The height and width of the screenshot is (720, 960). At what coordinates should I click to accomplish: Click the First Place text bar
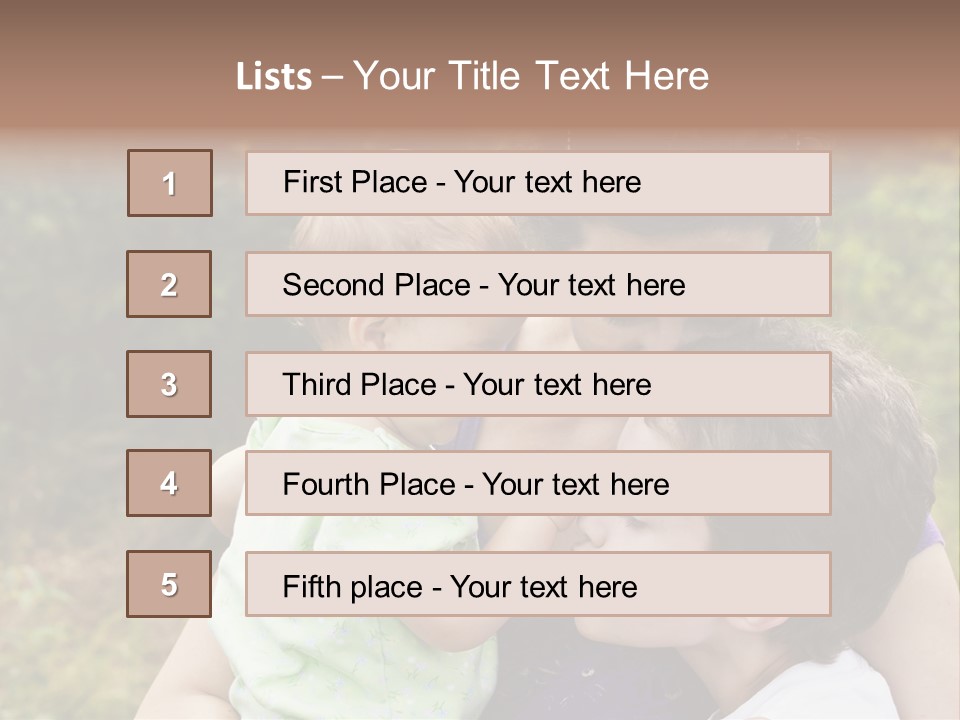click(538, 183)
